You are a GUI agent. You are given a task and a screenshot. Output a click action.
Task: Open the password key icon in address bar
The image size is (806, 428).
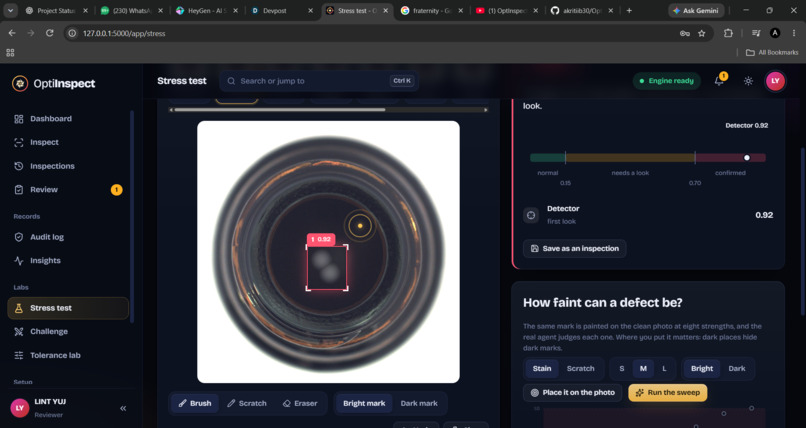(x=685, y=33)
